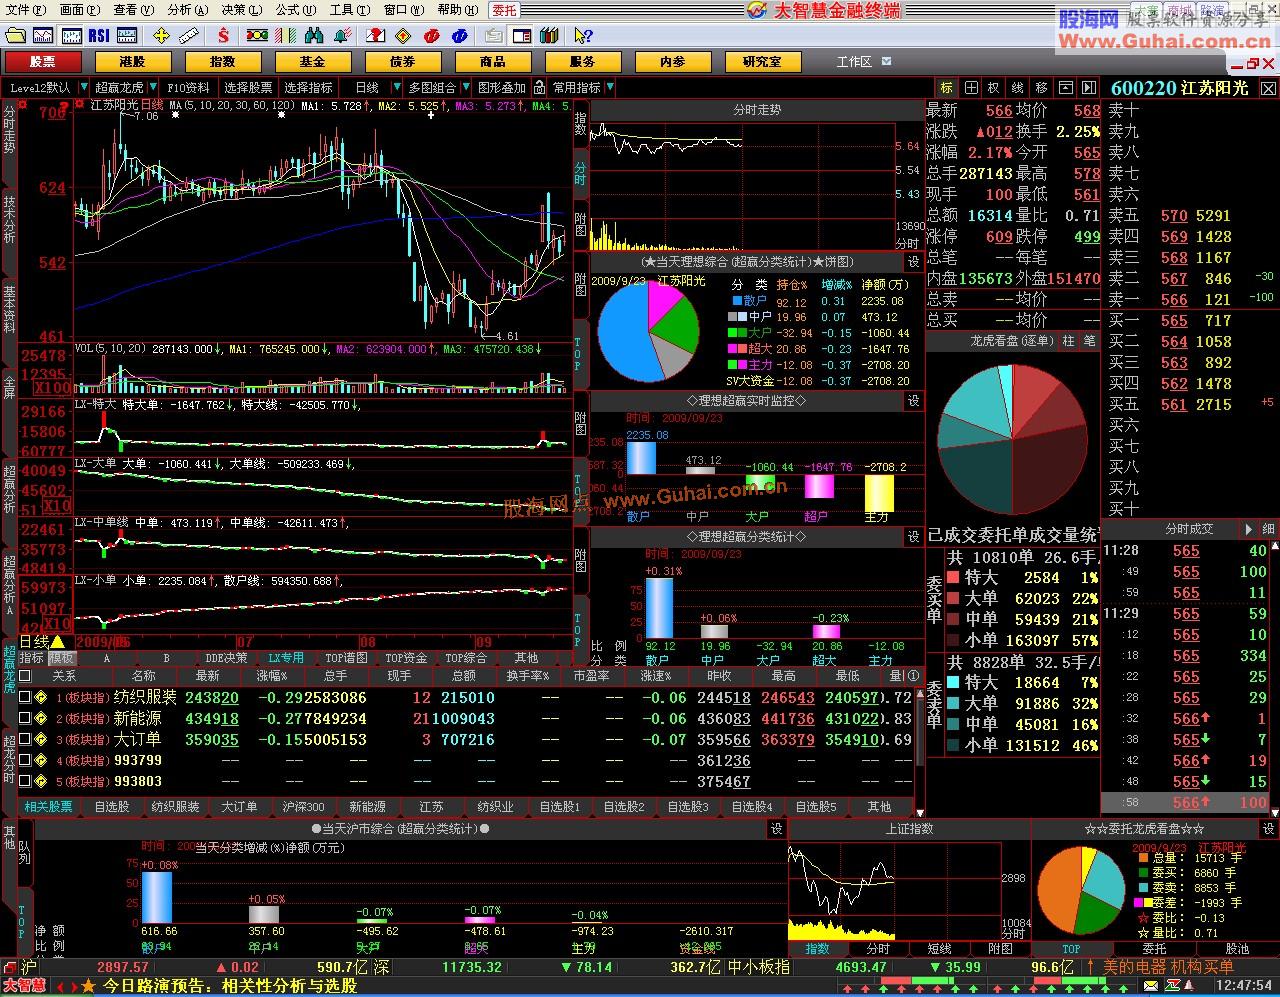This screenshot has height=997, width=1280.
Task: Expand arrow beside 分时成交 header
Action: [1248, 529]
